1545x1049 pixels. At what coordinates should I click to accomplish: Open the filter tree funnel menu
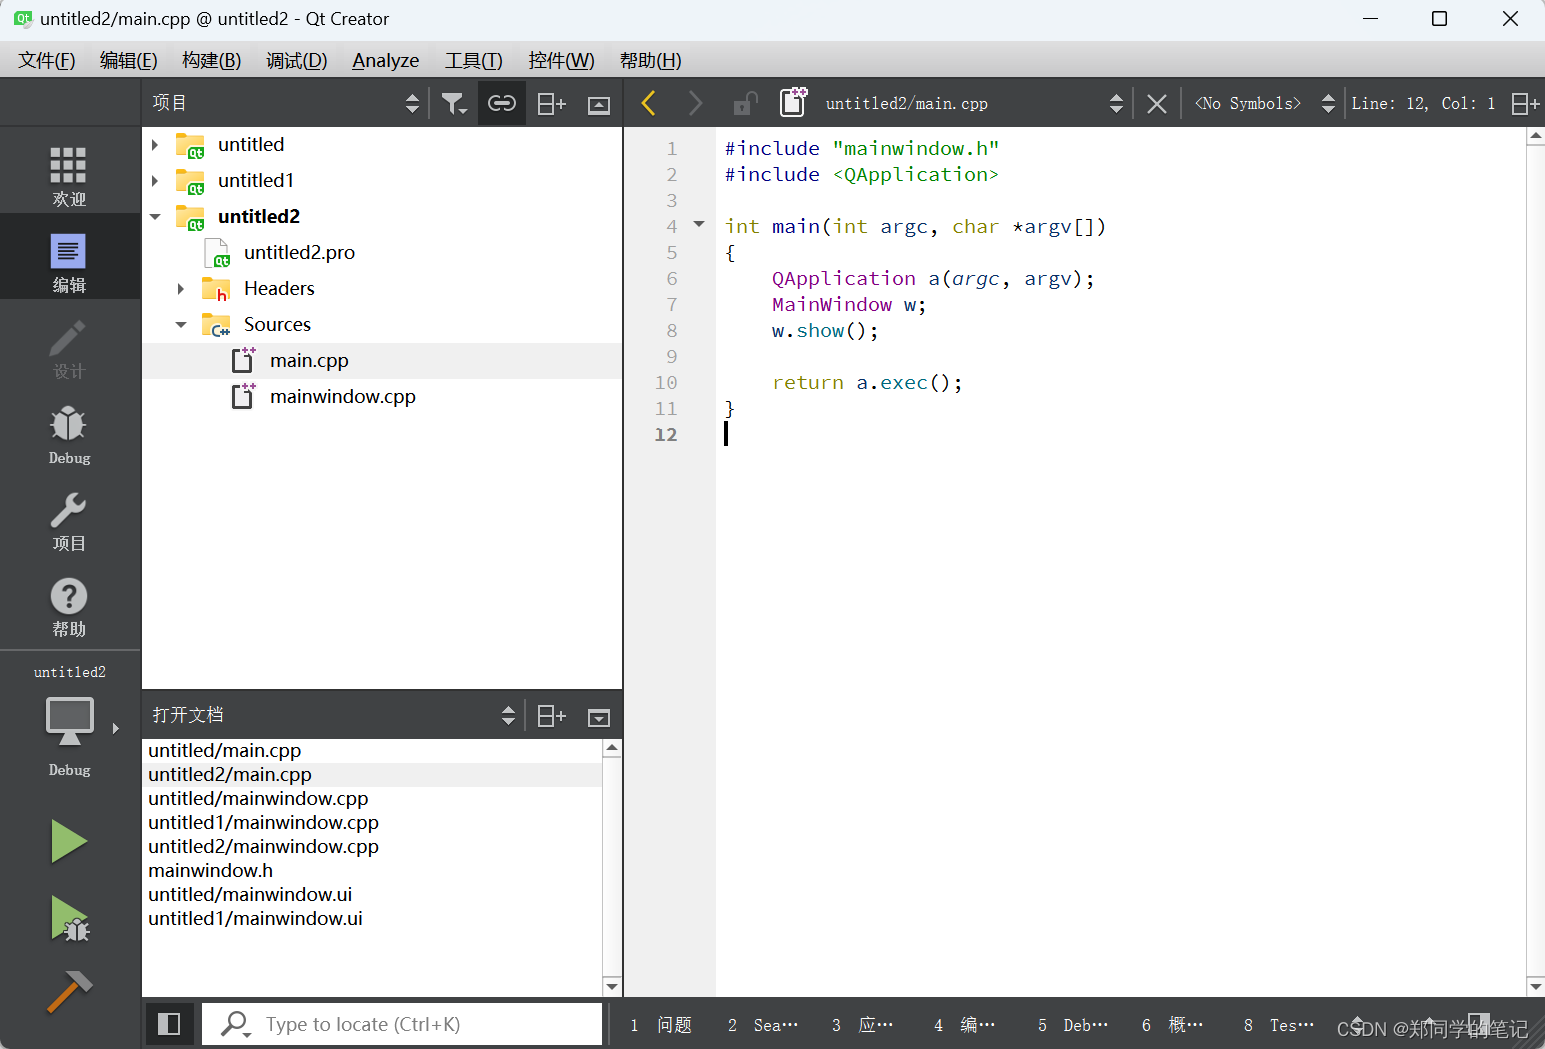(454, 103)
